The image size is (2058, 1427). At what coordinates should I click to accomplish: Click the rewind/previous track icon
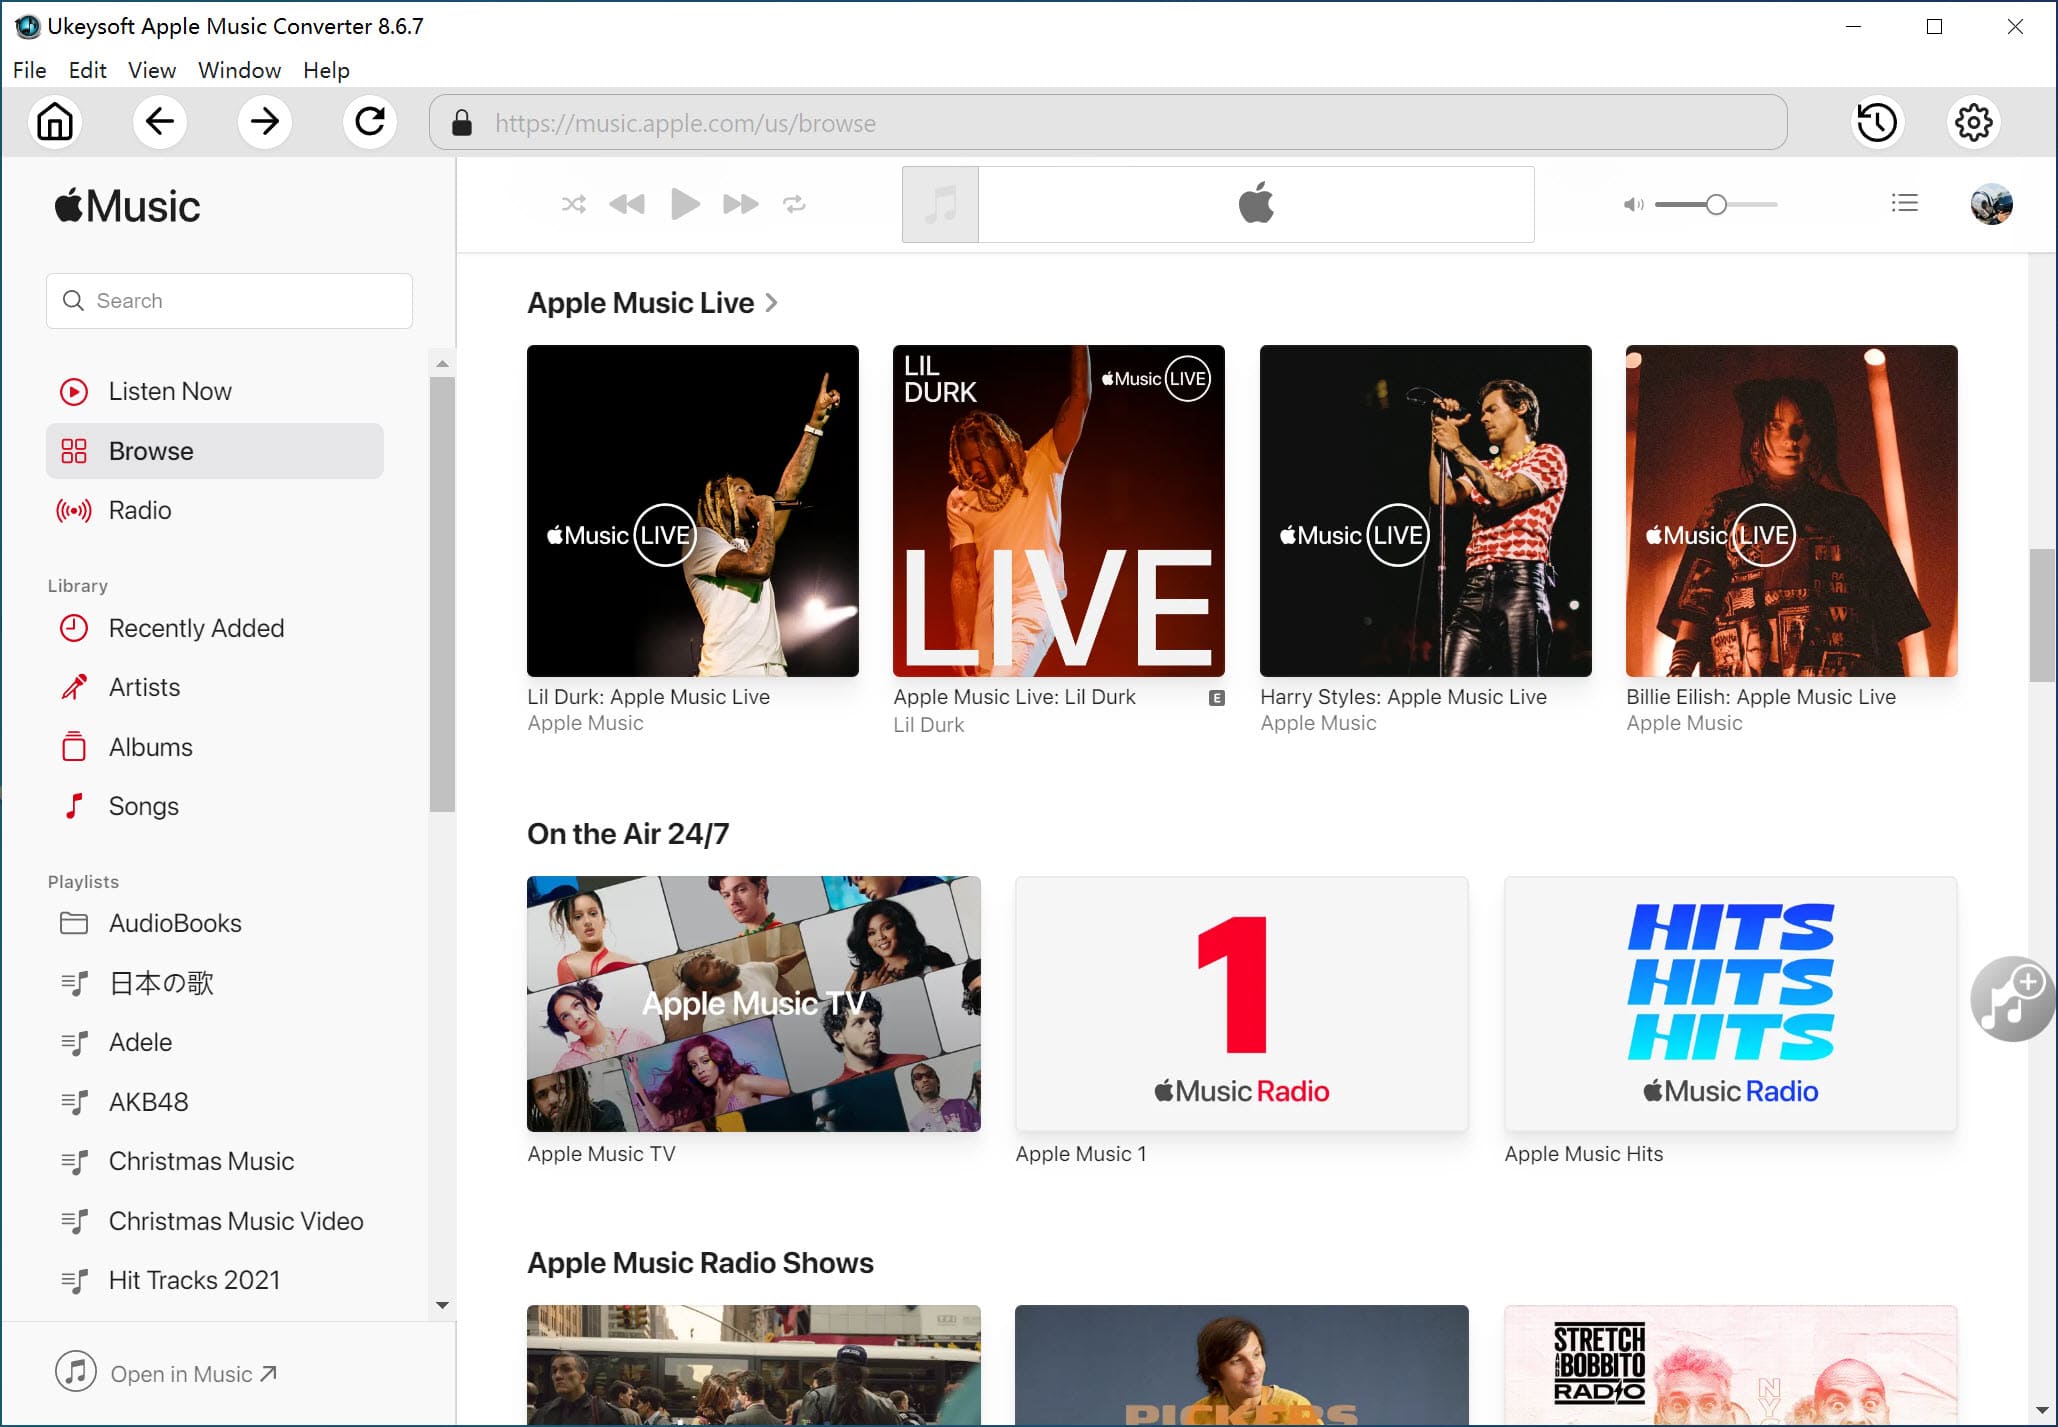coord(629,205)
